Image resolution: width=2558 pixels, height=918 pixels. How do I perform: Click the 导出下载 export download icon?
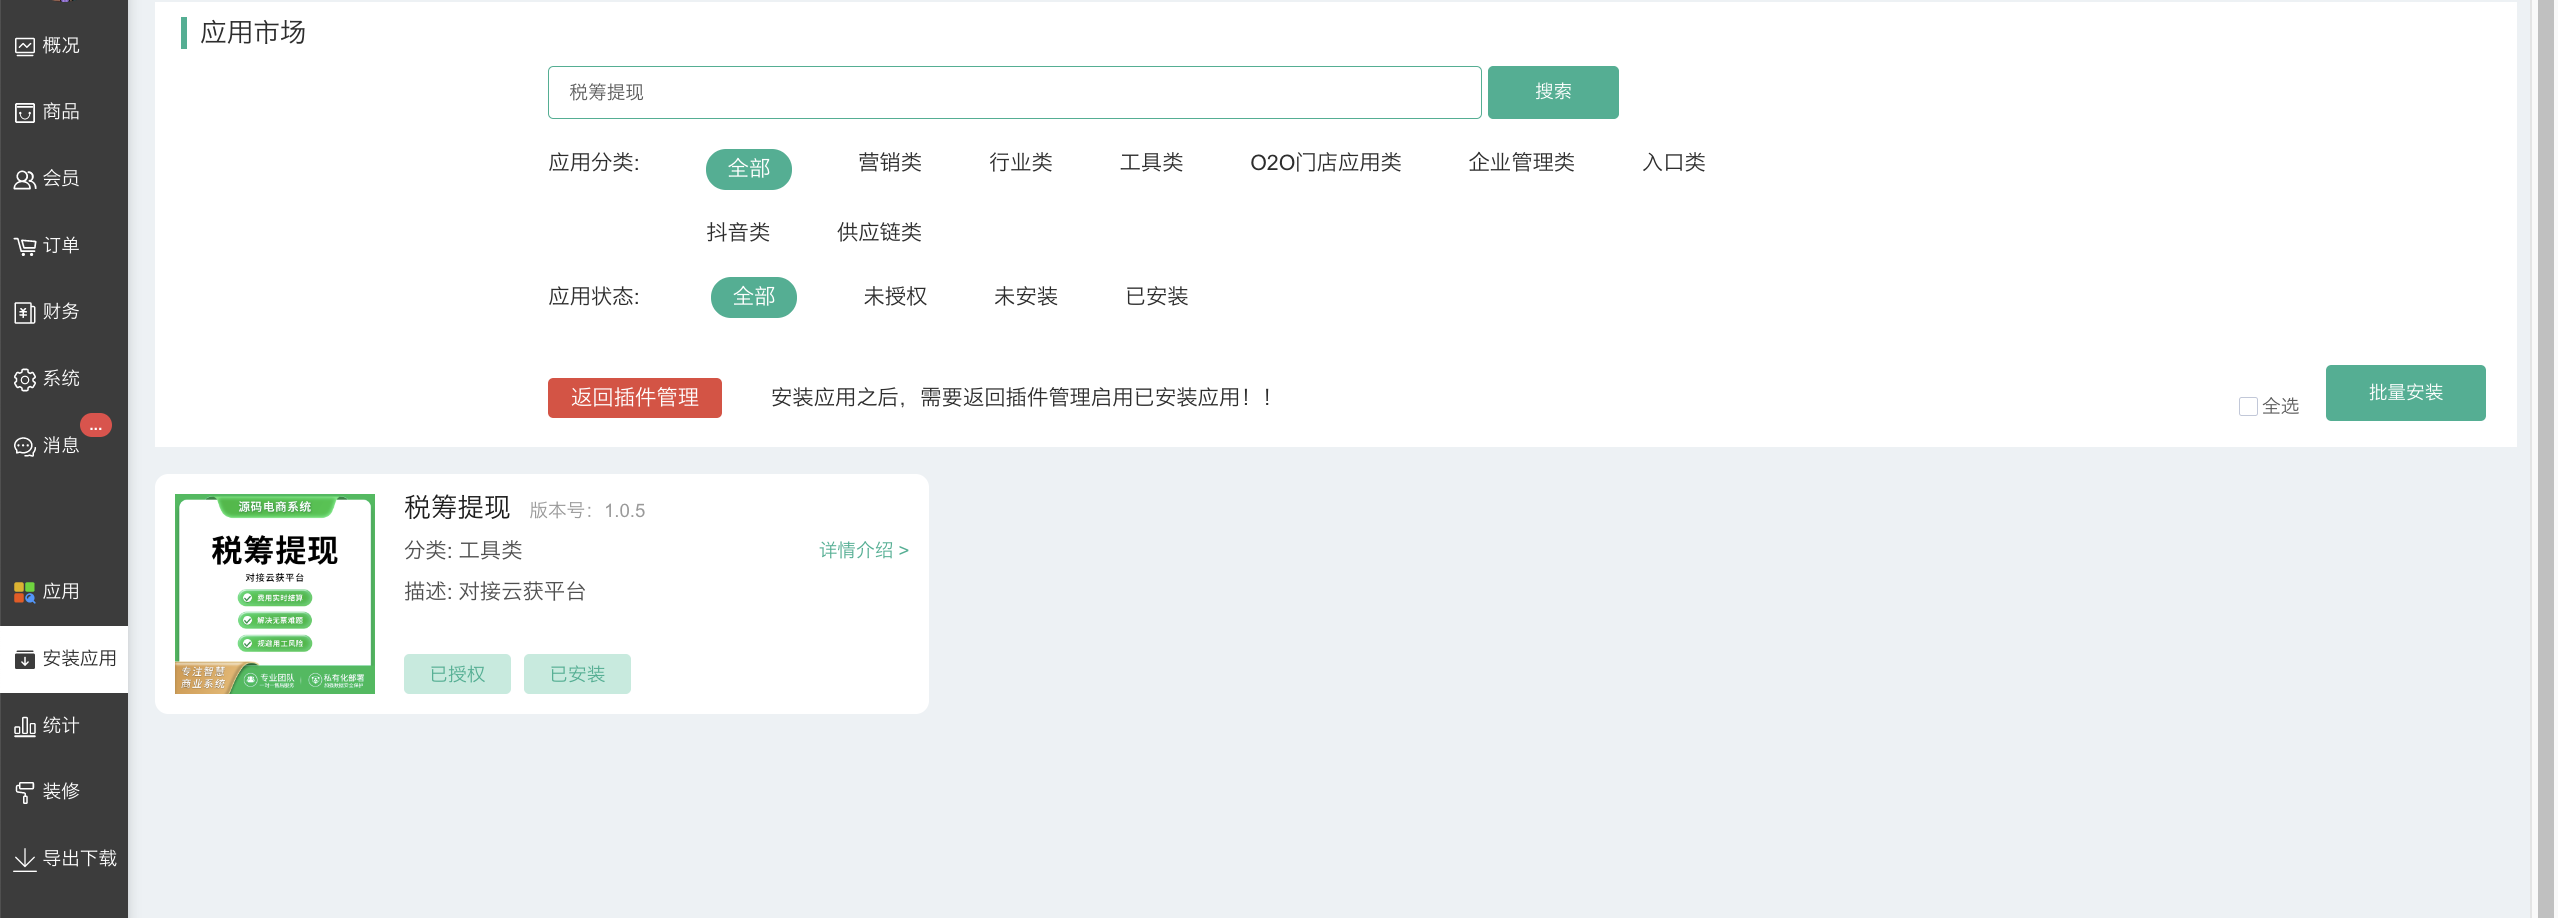point(25,859)
